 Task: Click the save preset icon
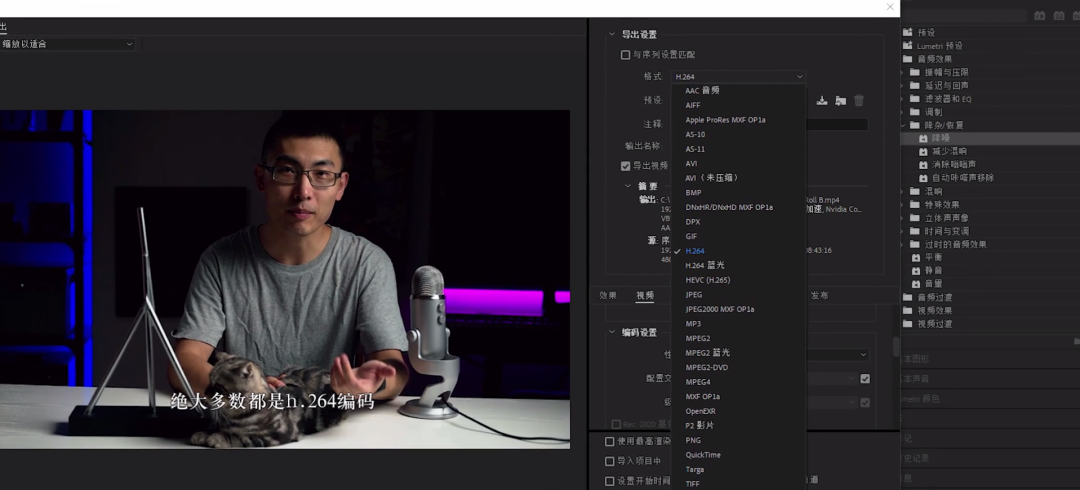tap(822, 100)
